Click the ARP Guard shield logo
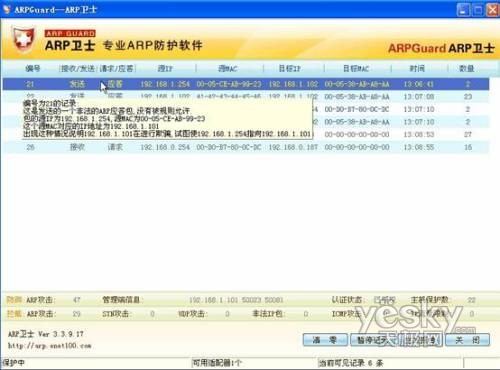 click(24, 39)
